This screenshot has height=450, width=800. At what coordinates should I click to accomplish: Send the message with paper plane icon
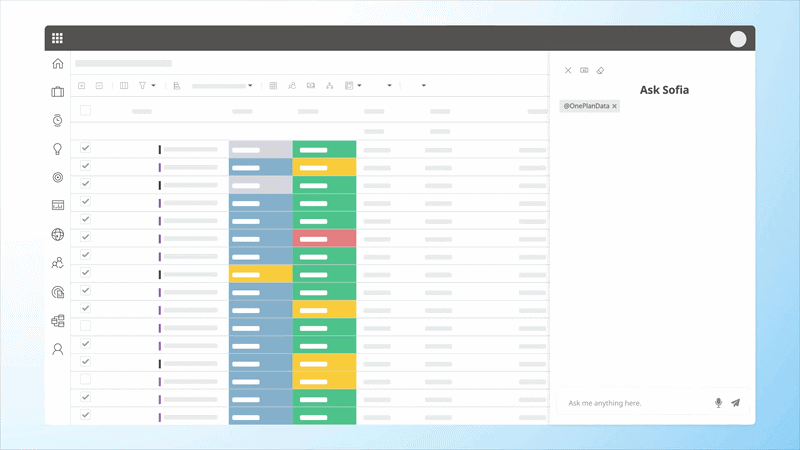[735, 403]
